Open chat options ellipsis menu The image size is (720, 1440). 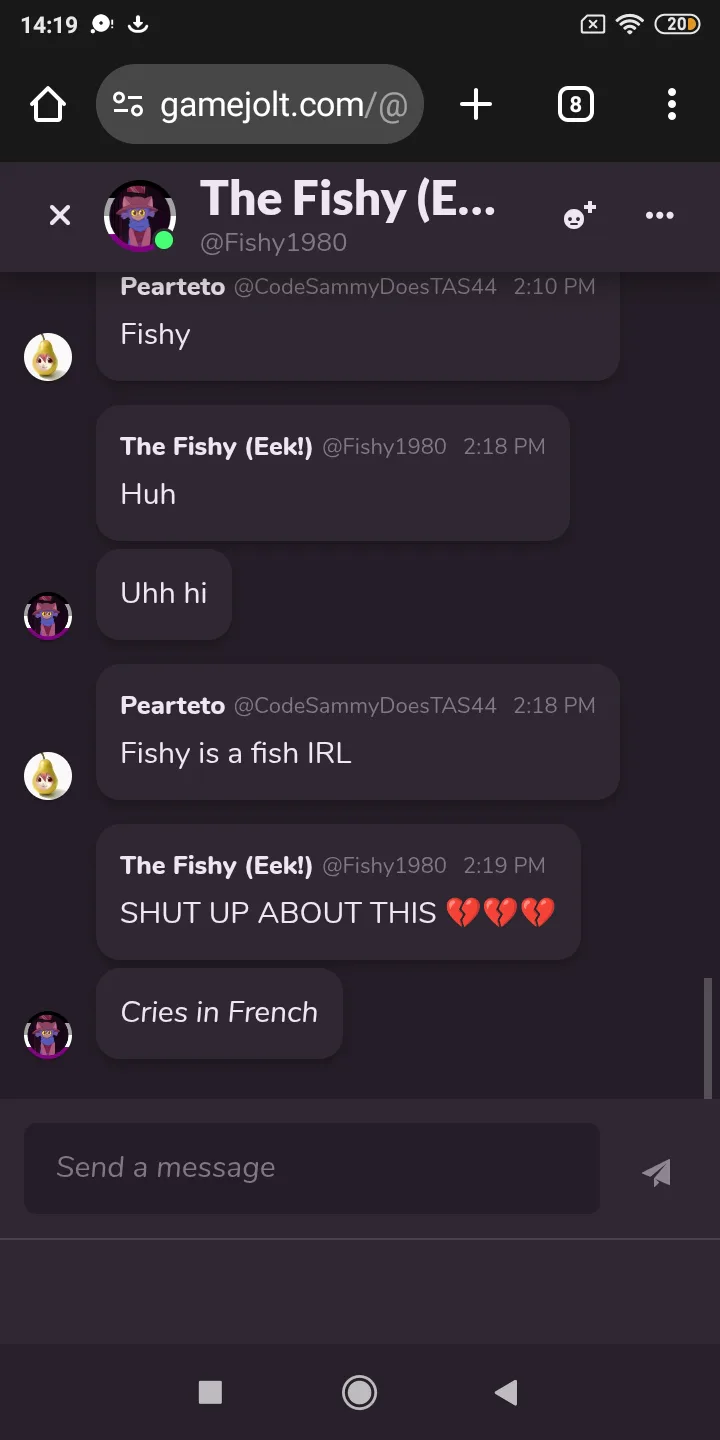pos(659,215)
